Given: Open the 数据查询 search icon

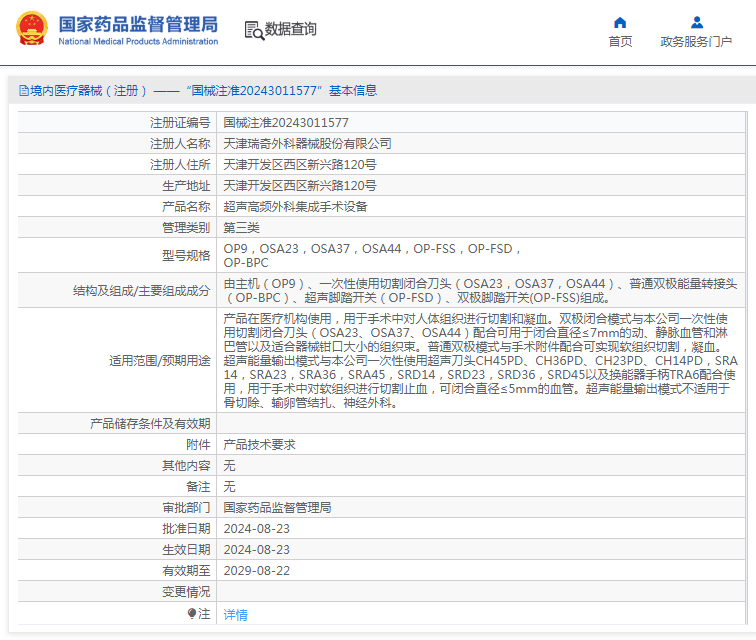Looking at the screenshot, I should 254,30.
